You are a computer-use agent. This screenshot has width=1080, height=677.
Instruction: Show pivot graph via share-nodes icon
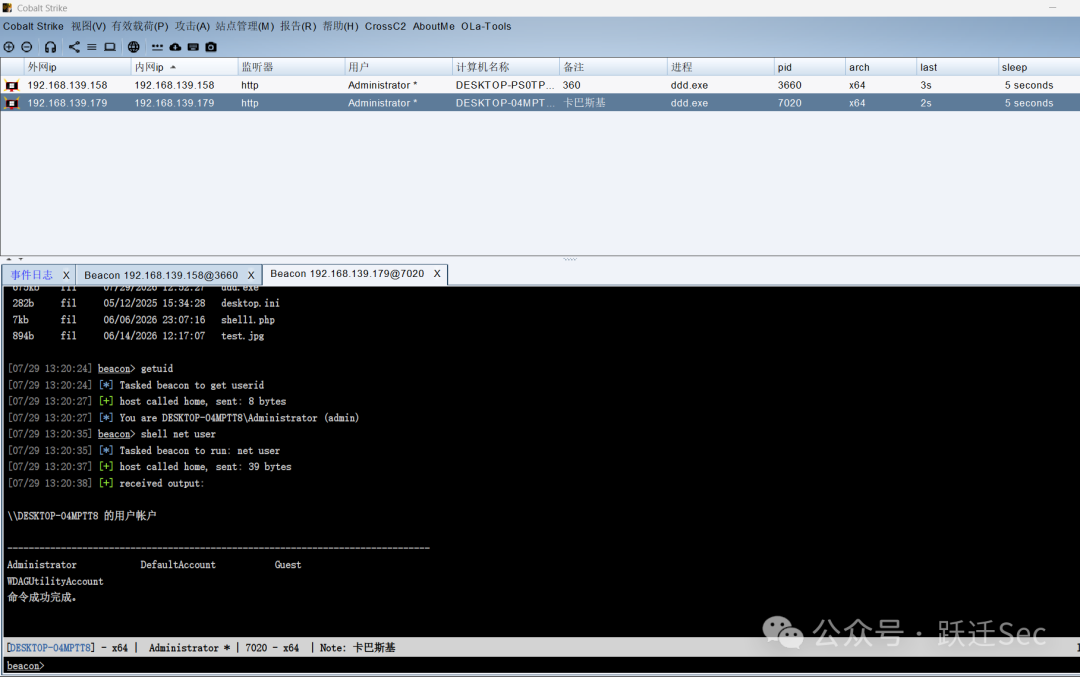74,47
